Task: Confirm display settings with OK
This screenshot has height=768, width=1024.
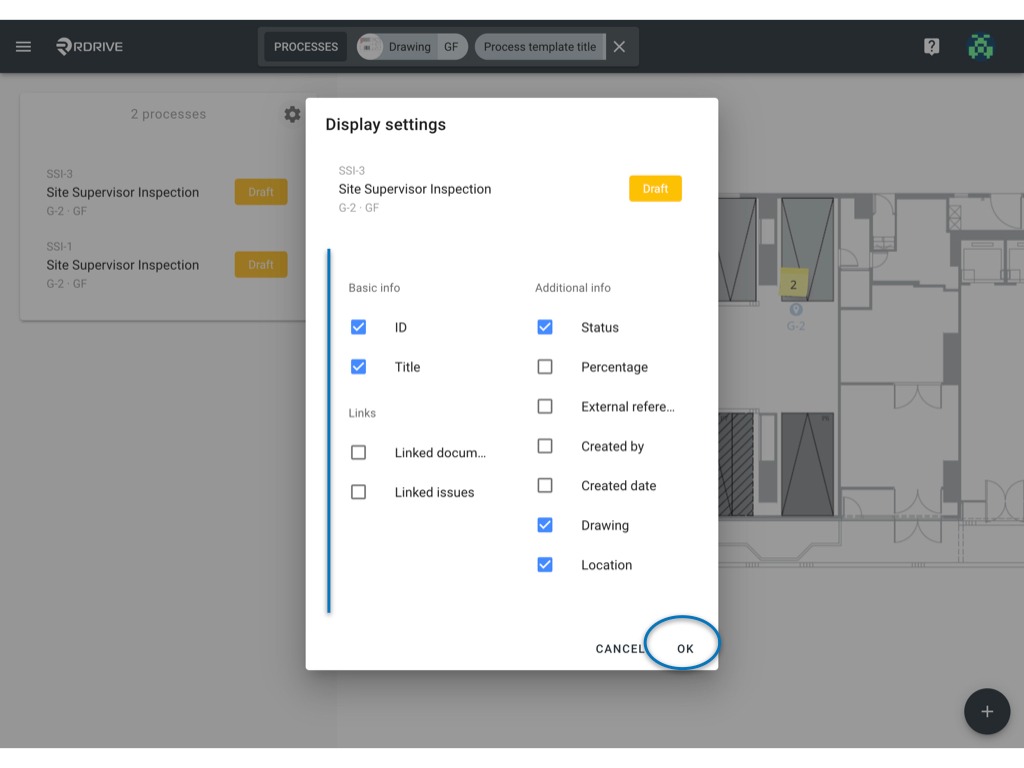Action: [685, 648]
